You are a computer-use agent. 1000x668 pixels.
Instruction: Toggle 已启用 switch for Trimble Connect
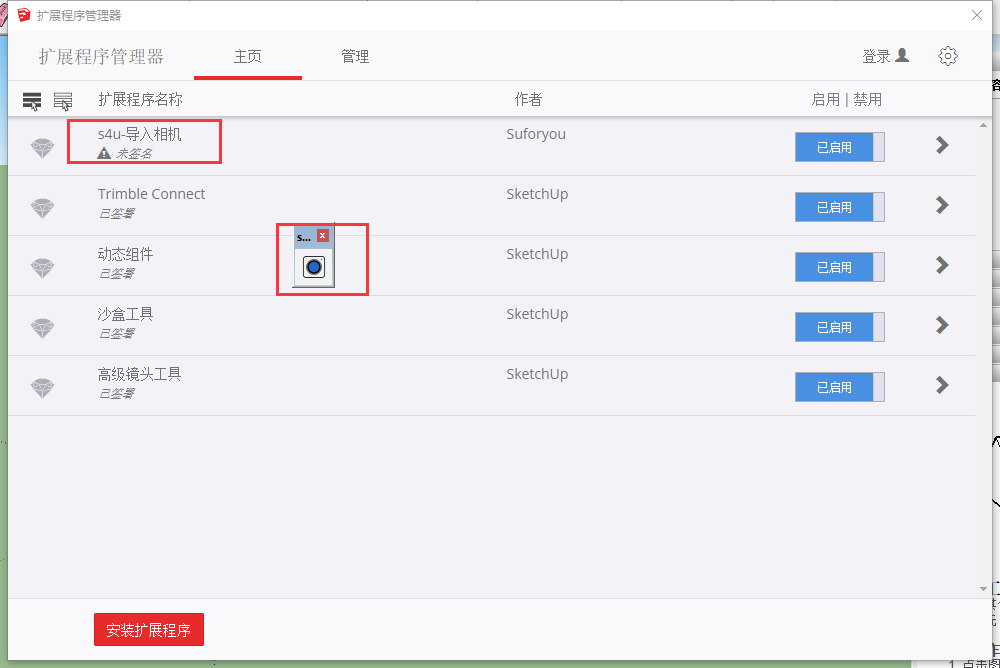tap(839, 207)
